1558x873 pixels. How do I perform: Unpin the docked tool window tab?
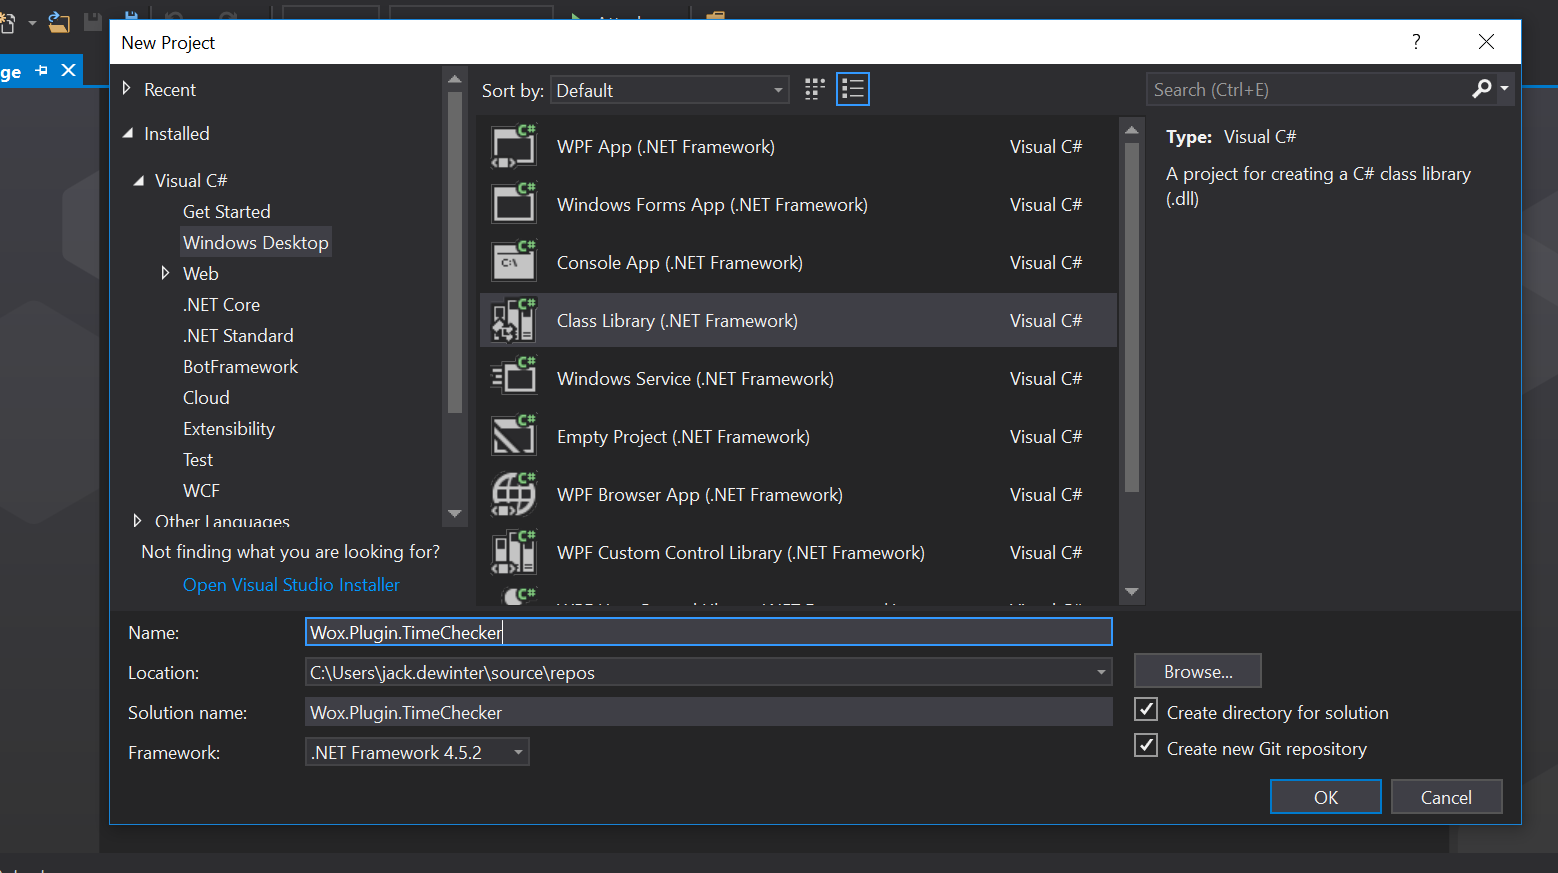point(41,70)
